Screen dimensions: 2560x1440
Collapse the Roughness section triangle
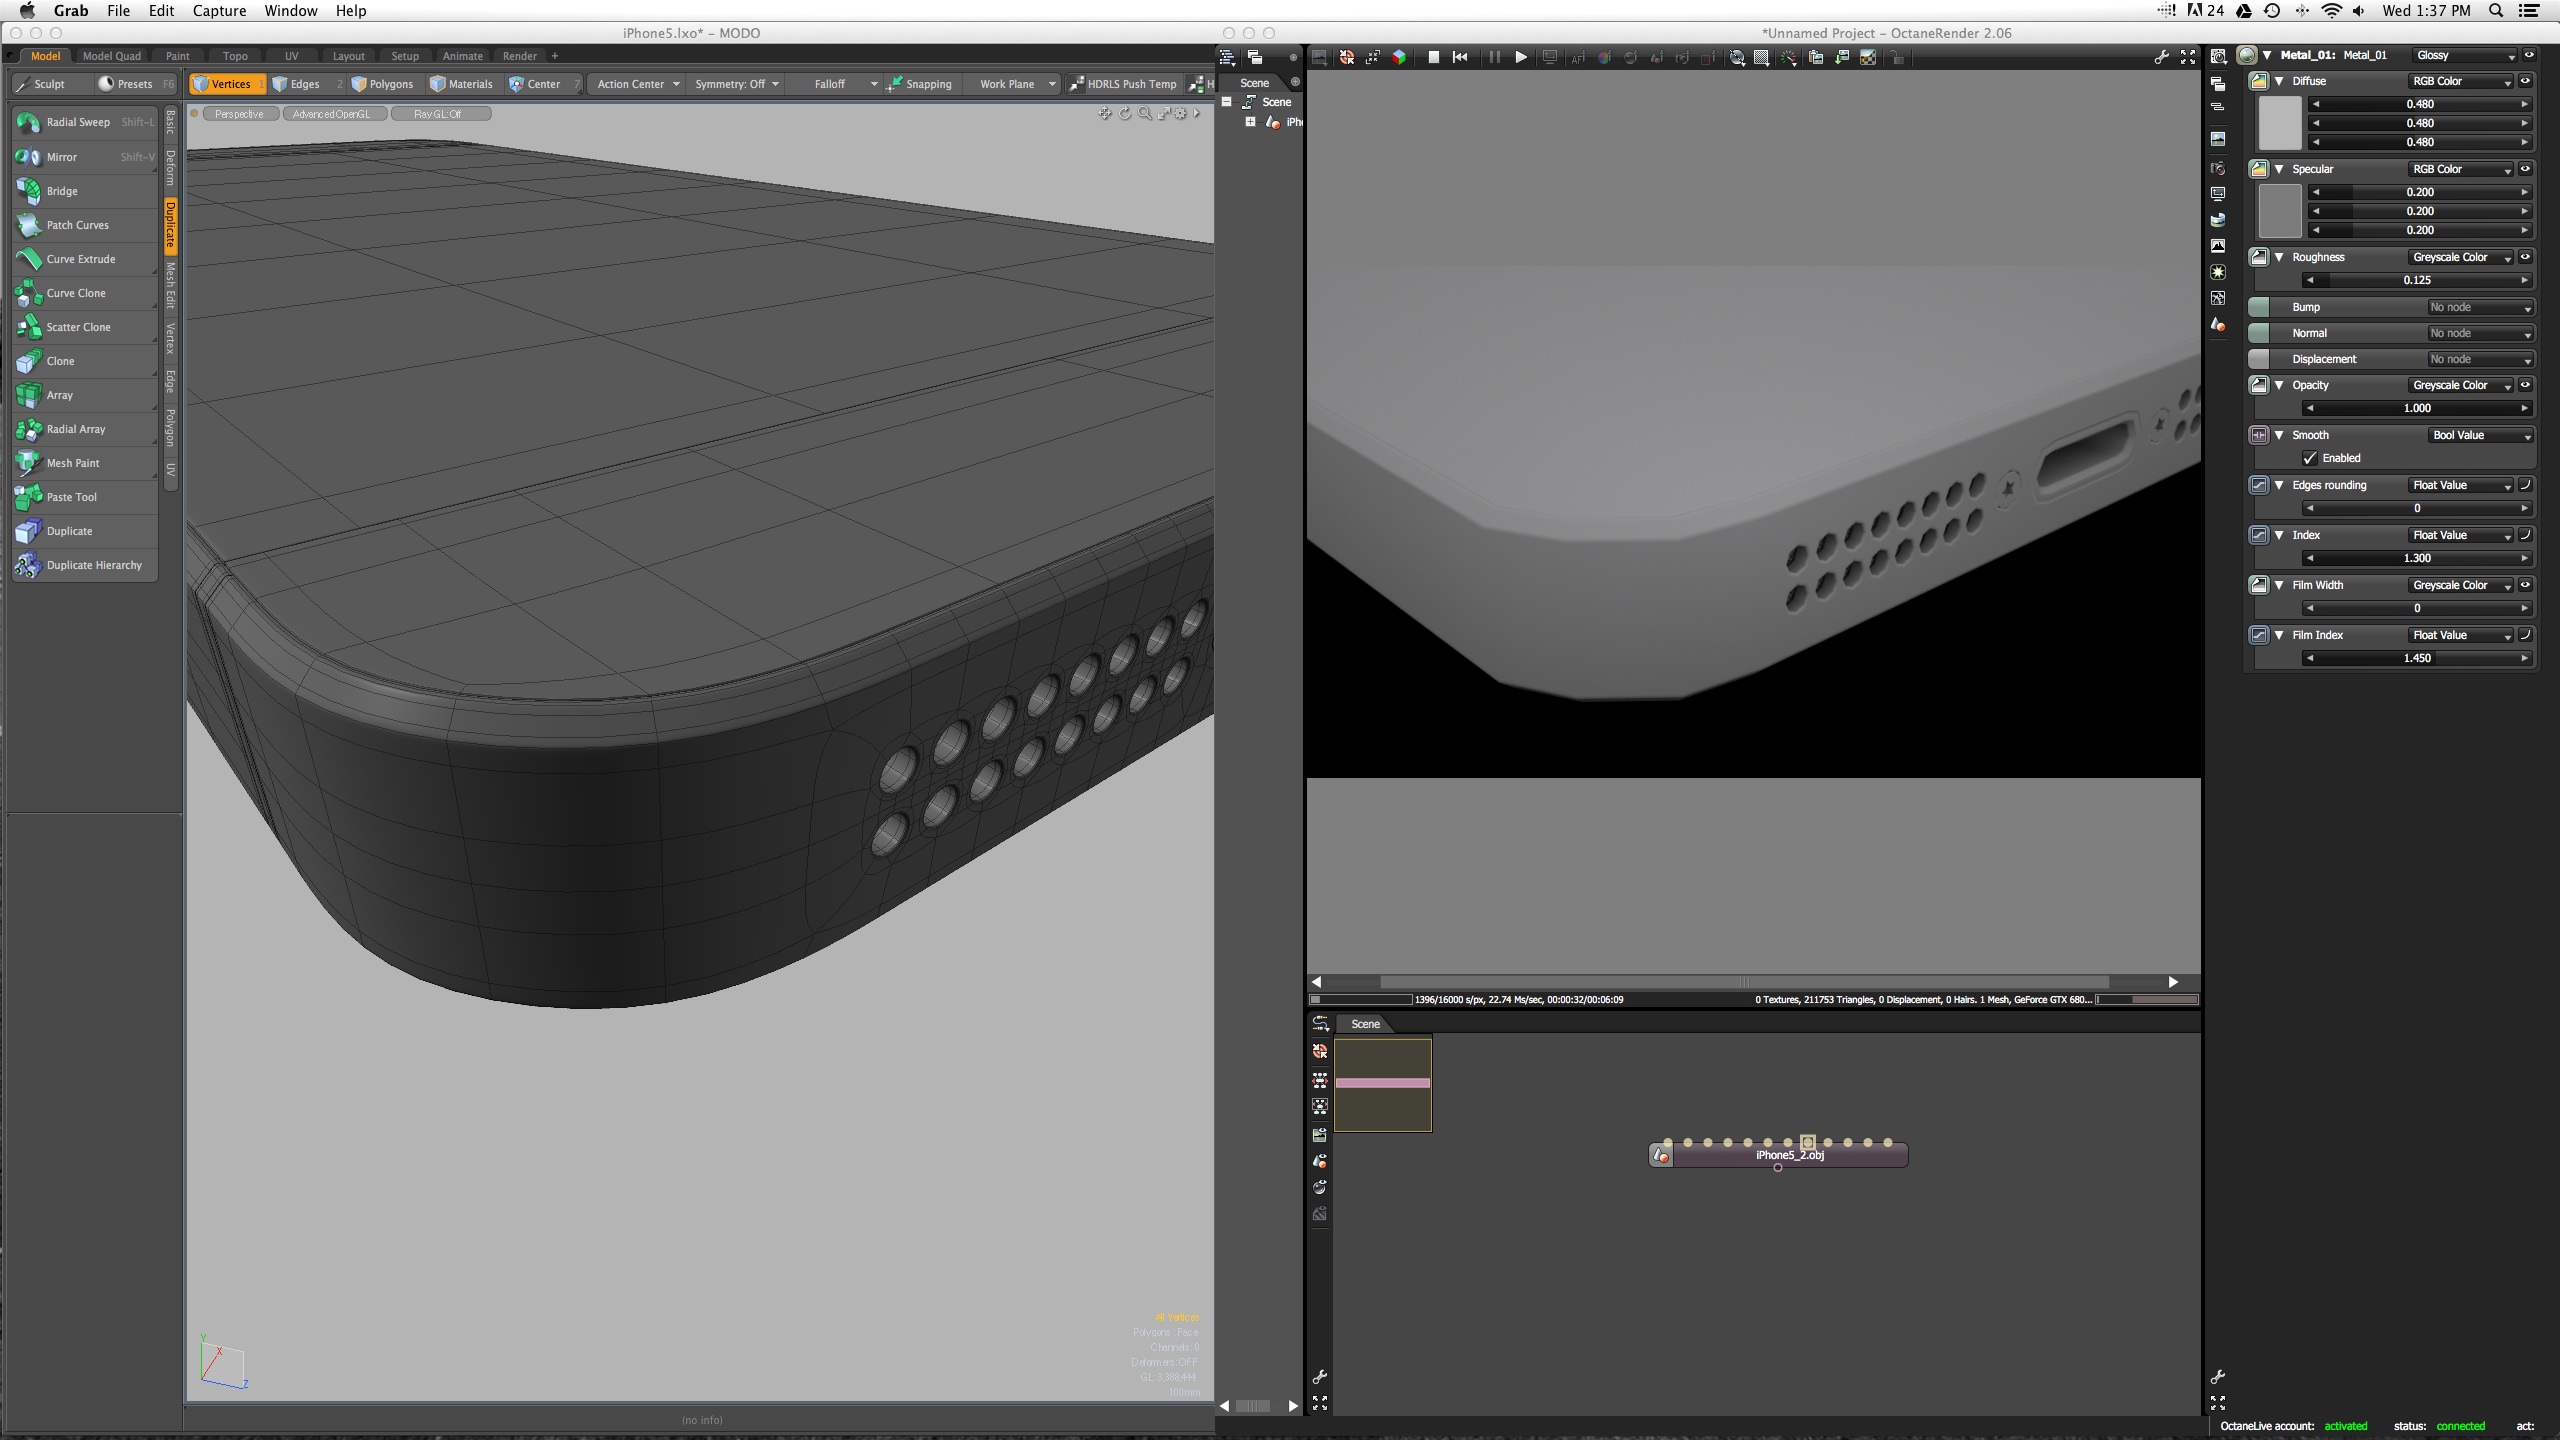coord(2280,257)
